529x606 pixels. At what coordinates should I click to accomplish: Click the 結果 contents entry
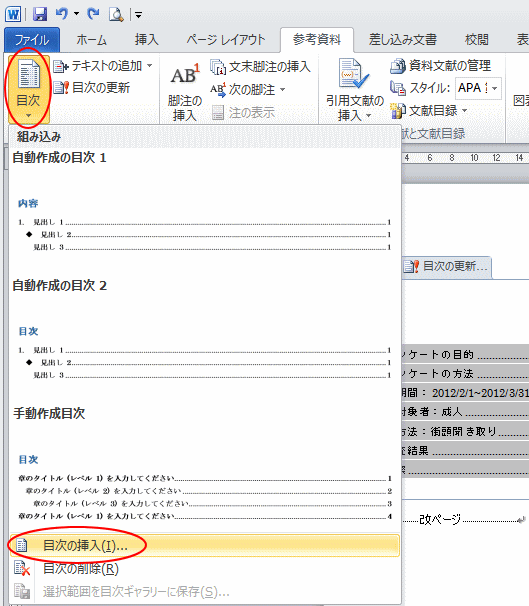pos(465,451)
